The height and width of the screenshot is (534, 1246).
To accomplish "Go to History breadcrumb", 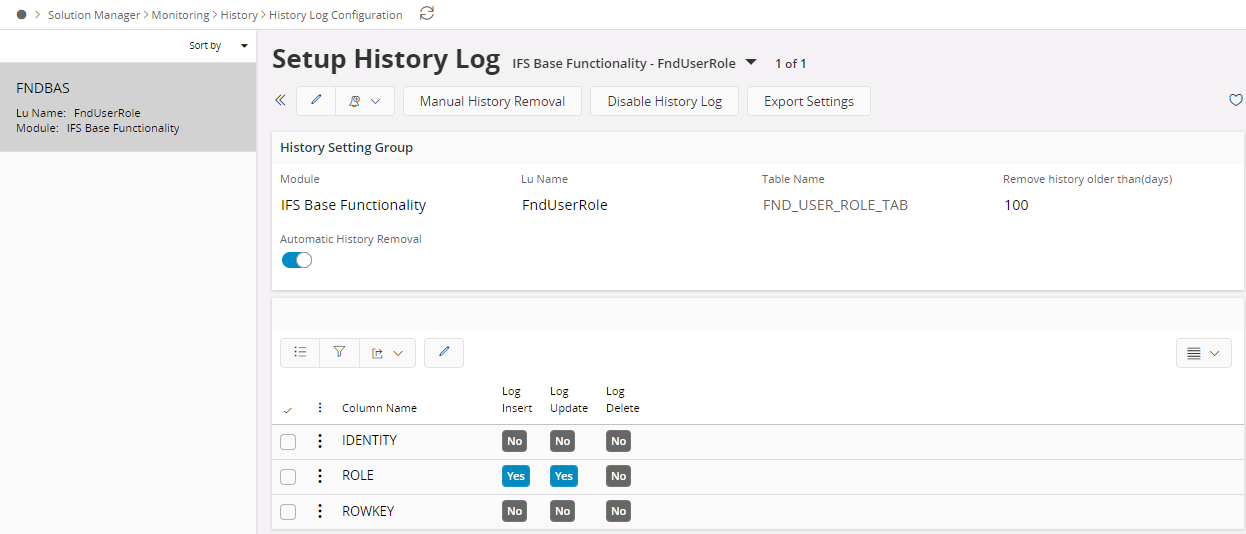I will (239, 15).
